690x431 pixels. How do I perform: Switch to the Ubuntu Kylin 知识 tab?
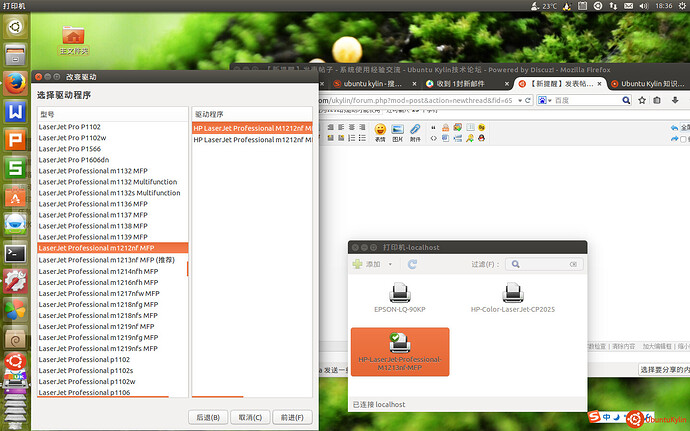click(648, 84)
